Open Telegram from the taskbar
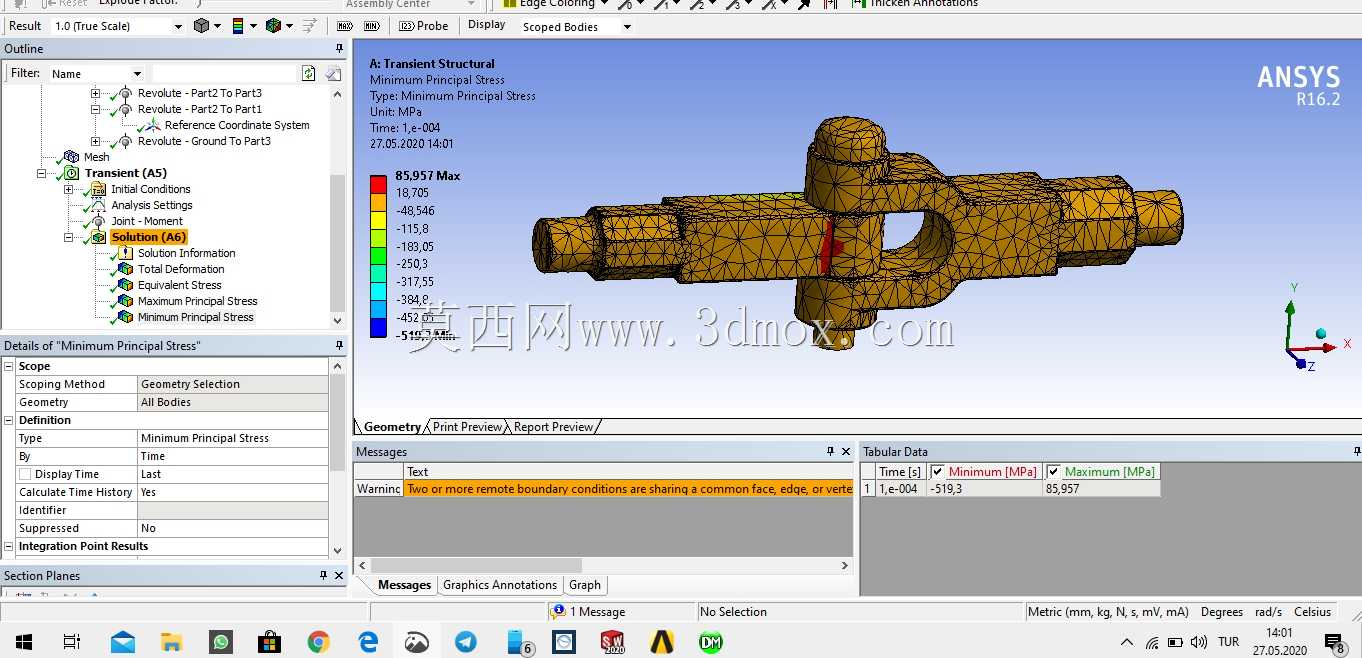The image size is (1362, 658). pyautogui.click(x=466, y=642)
